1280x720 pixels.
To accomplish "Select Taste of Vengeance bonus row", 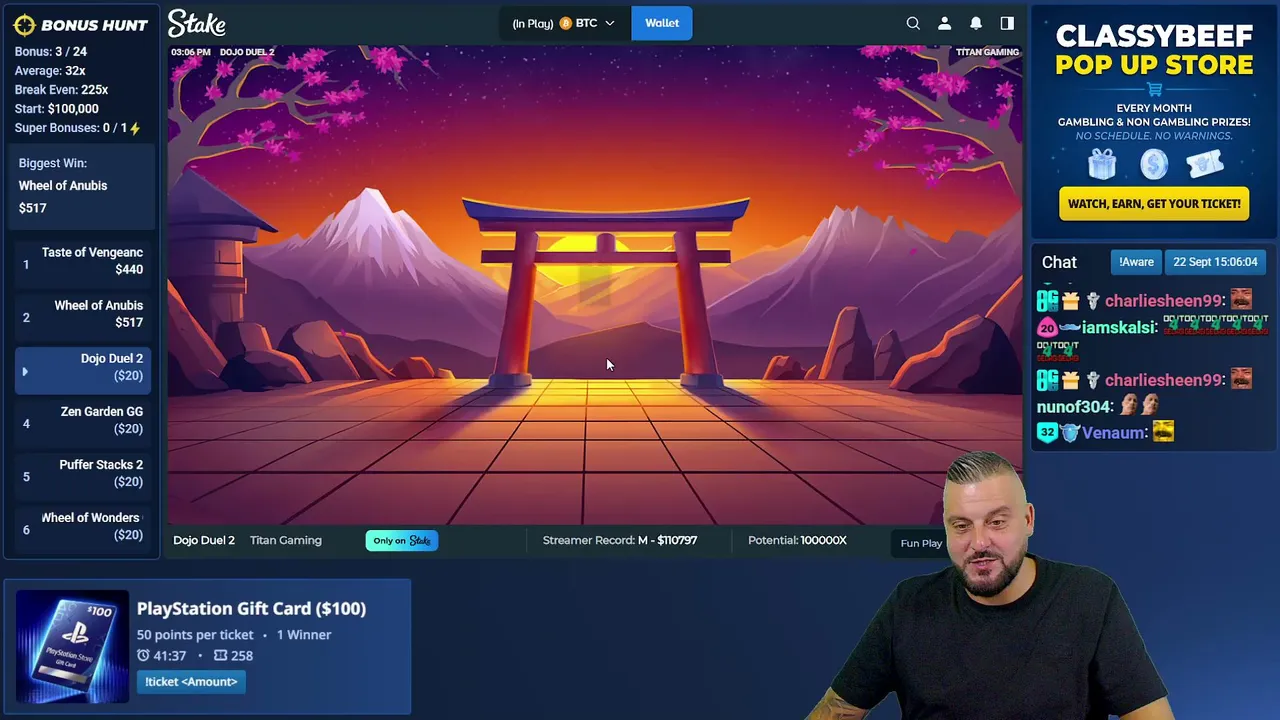I will (x=84, y=261).
